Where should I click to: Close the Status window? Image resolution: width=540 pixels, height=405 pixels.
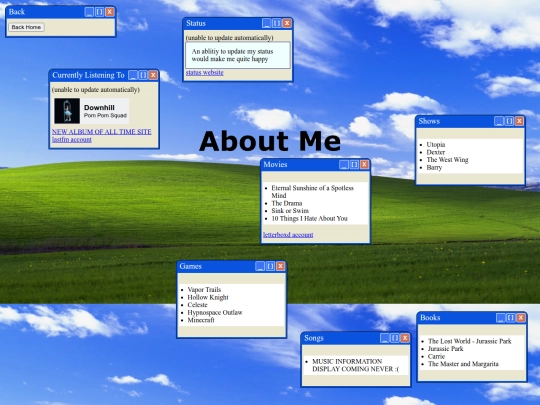pos(287,23)
